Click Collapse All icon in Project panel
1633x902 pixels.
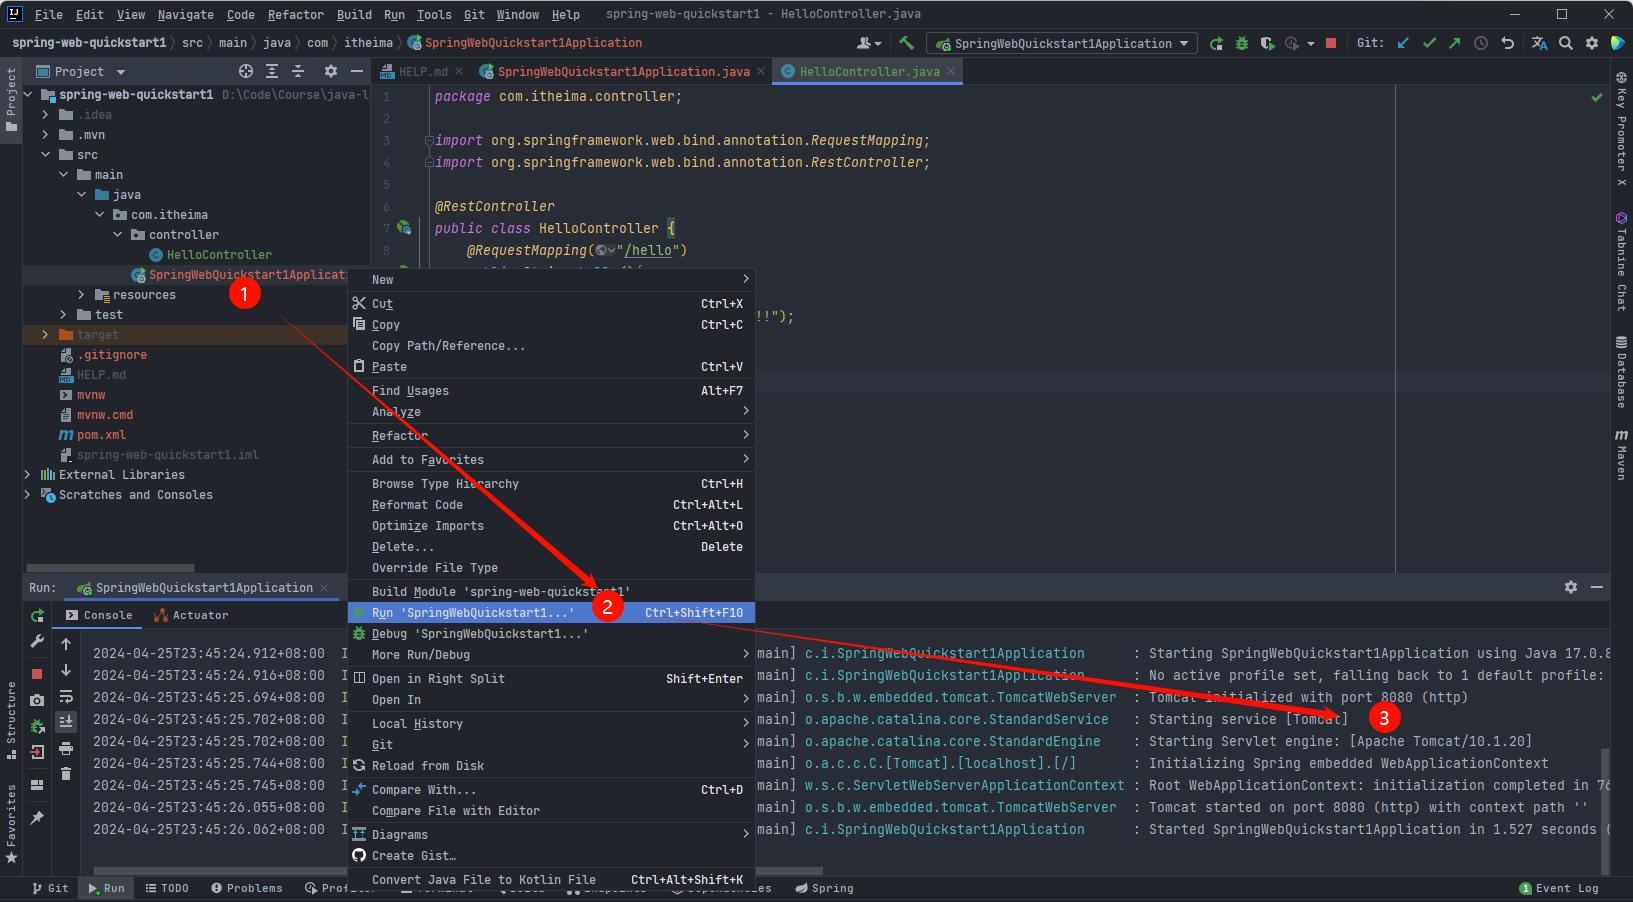[x=298, y=71]
